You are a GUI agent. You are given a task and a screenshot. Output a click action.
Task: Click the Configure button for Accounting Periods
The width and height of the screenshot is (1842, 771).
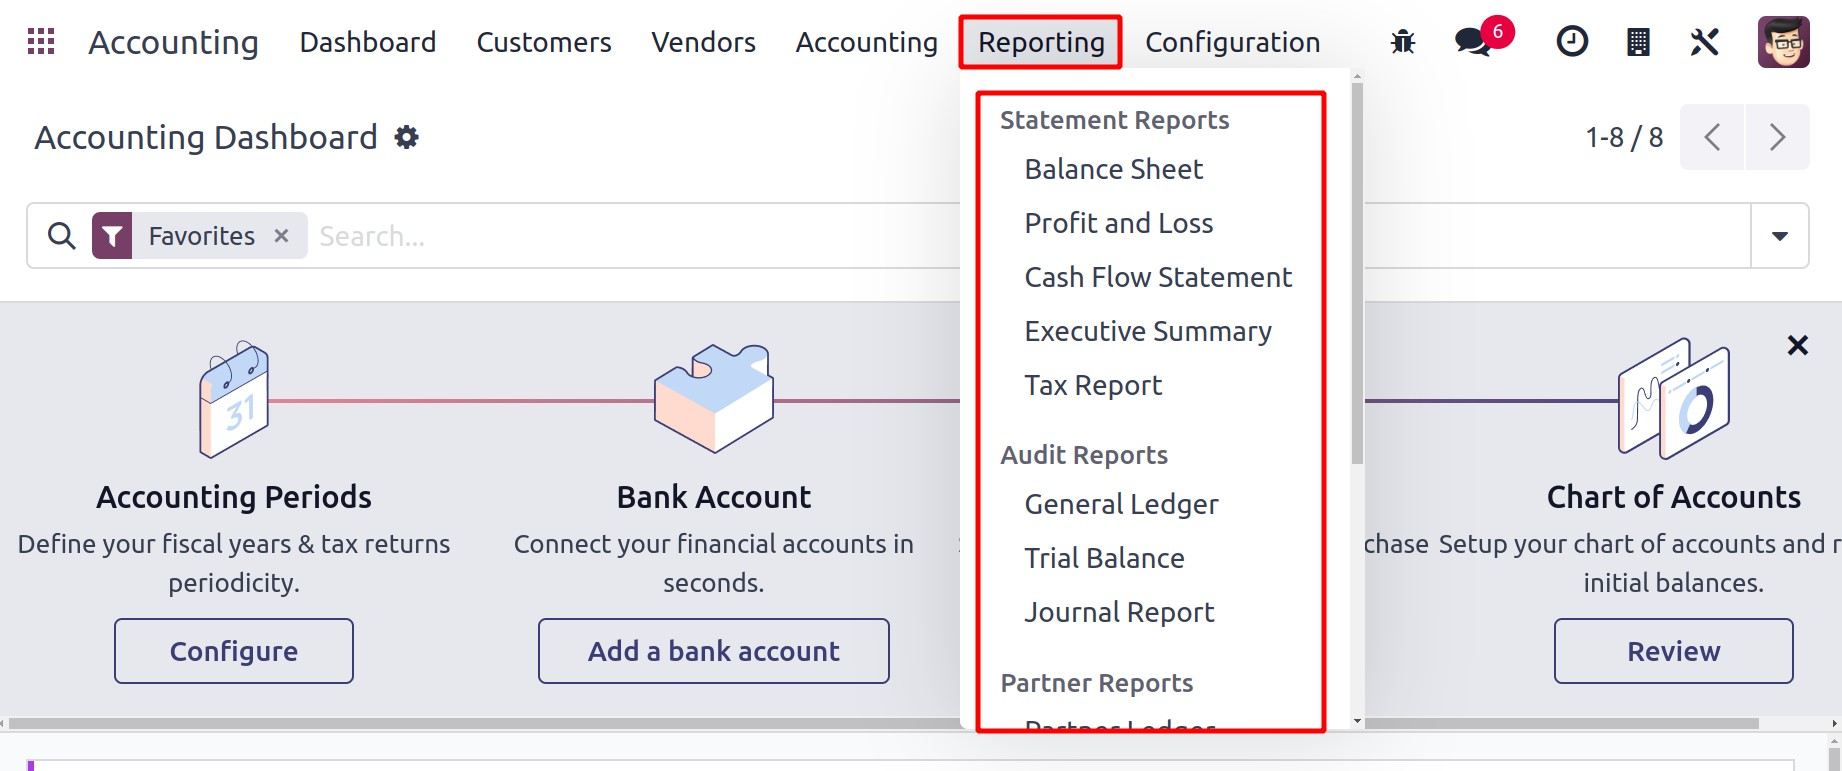click(234, 651)
